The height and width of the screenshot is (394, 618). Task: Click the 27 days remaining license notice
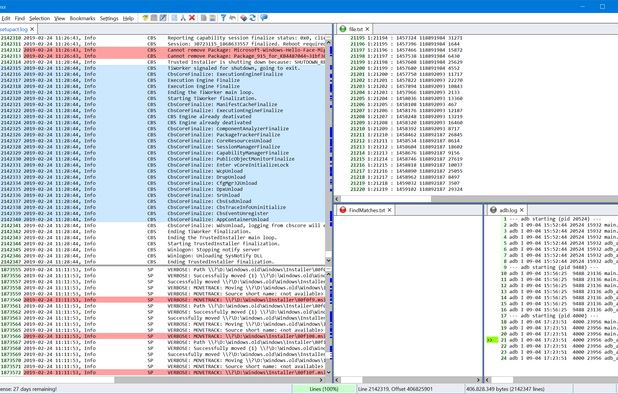28,389
